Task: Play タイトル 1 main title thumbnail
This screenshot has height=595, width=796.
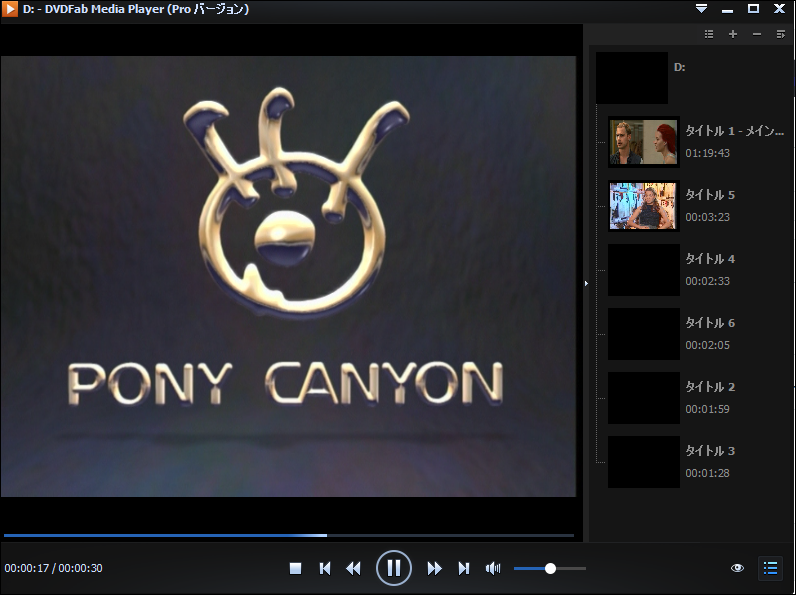Action: coord(644,142)
